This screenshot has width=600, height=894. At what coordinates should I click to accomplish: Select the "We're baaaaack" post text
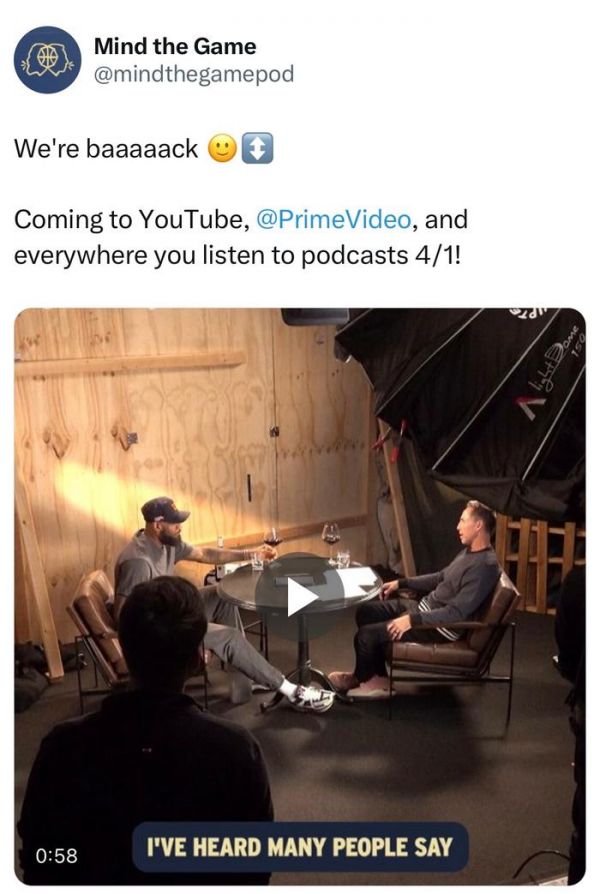point(106,149)
